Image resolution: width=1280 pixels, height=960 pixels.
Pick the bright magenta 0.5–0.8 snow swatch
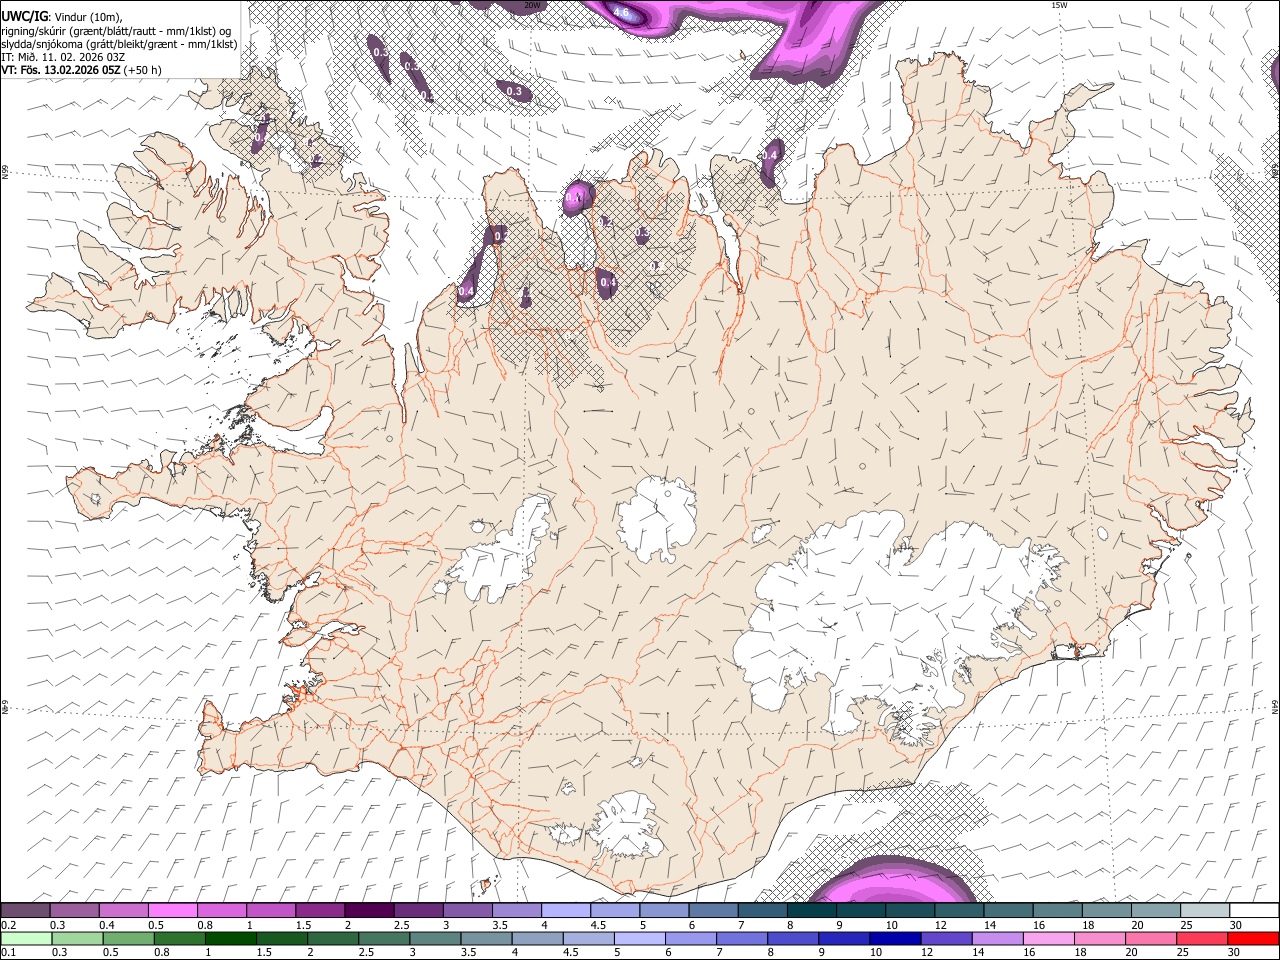pos(172,911)
